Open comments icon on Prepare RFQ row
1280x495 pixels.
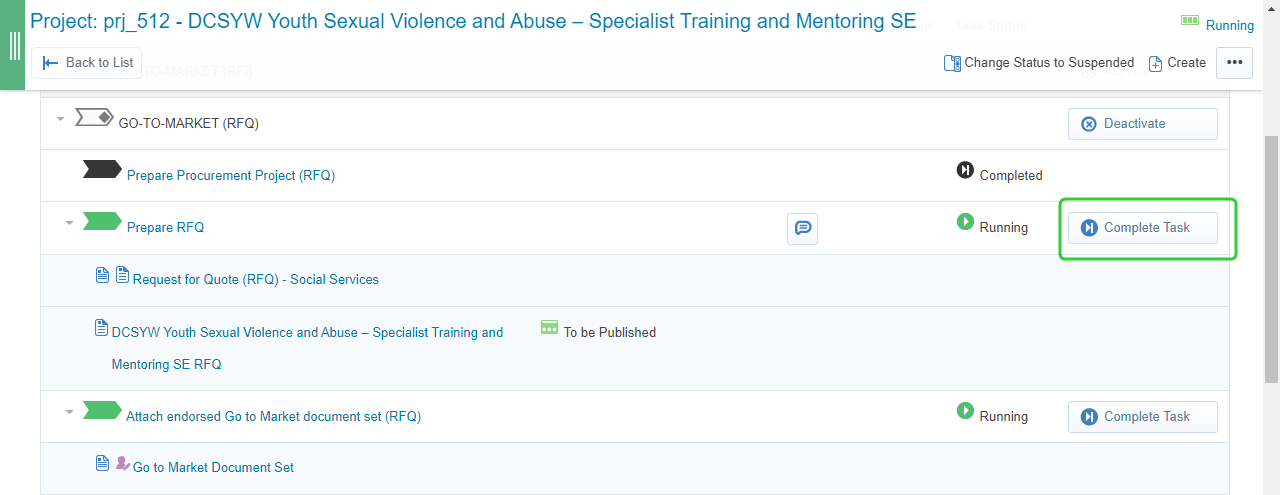coord(802,229)
